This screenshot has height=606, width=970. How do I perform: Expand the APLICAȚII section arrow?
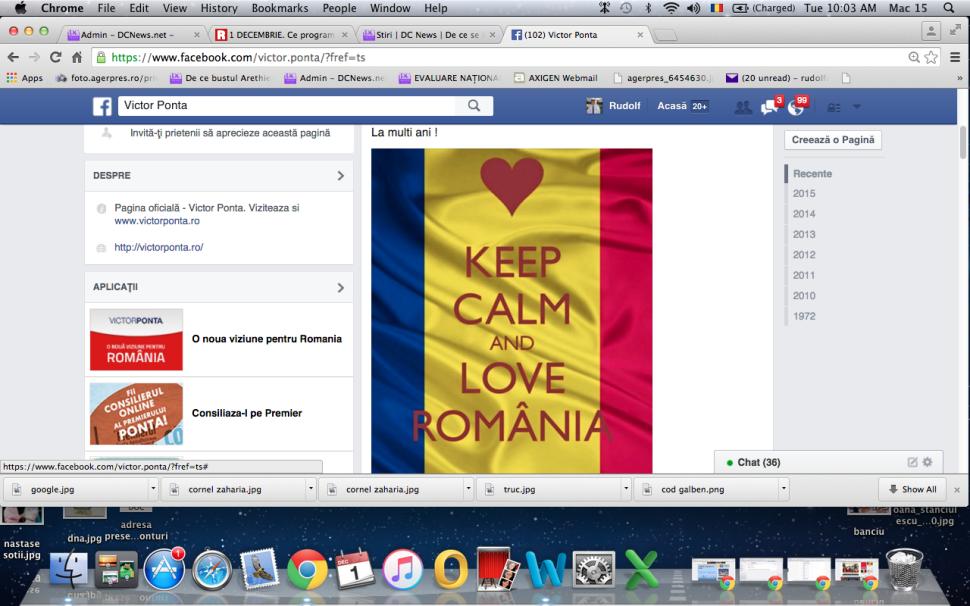[x=340, y=287]
